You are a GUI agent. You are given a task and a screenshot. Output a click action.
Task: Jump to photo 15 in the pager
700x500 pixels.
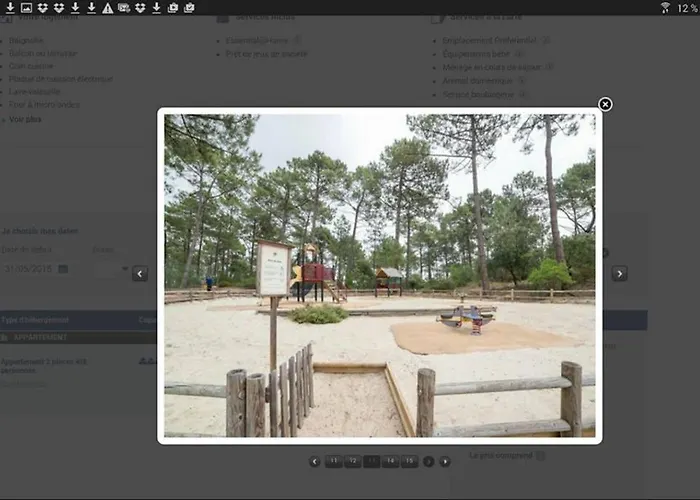point(410,461)
